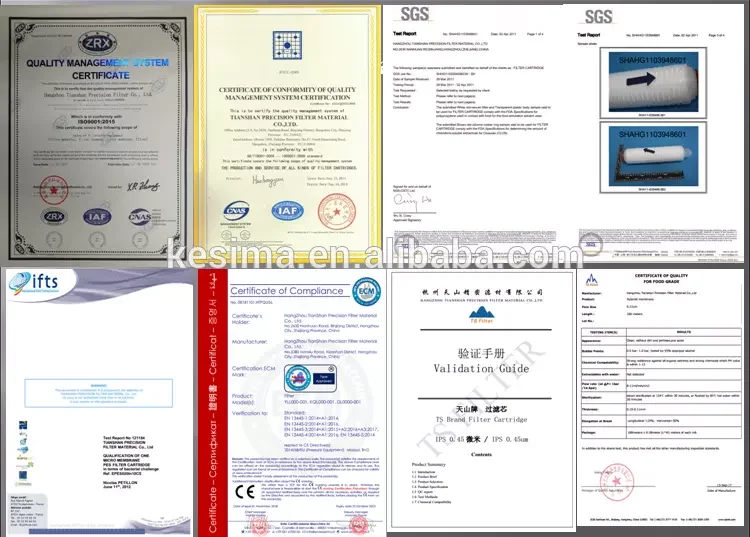Viewport: 750px width, 537px height.
Task: Select the upper filter cartridge photo with large arrow
Action: (x=653, y=83)
